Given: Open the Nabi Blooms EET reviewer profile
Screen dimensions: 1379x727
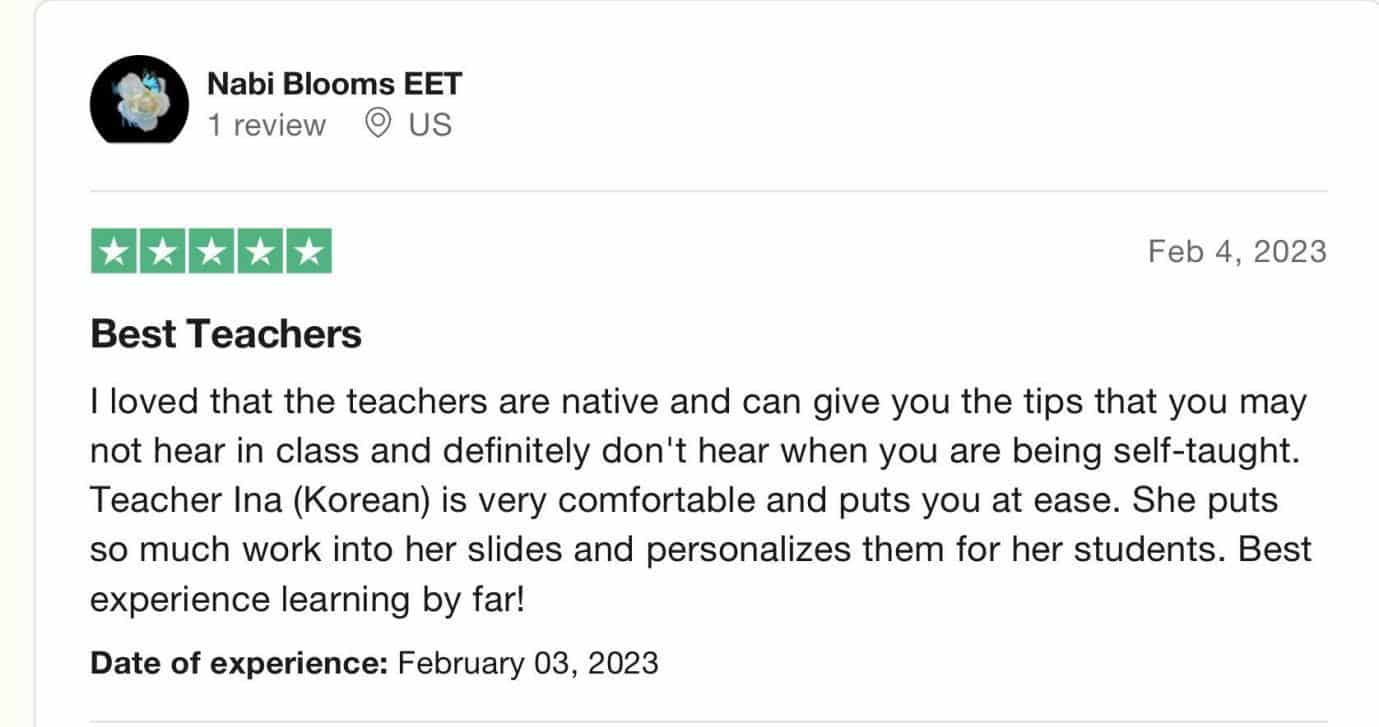Looking at the screenshot, I should coord(334,84).
